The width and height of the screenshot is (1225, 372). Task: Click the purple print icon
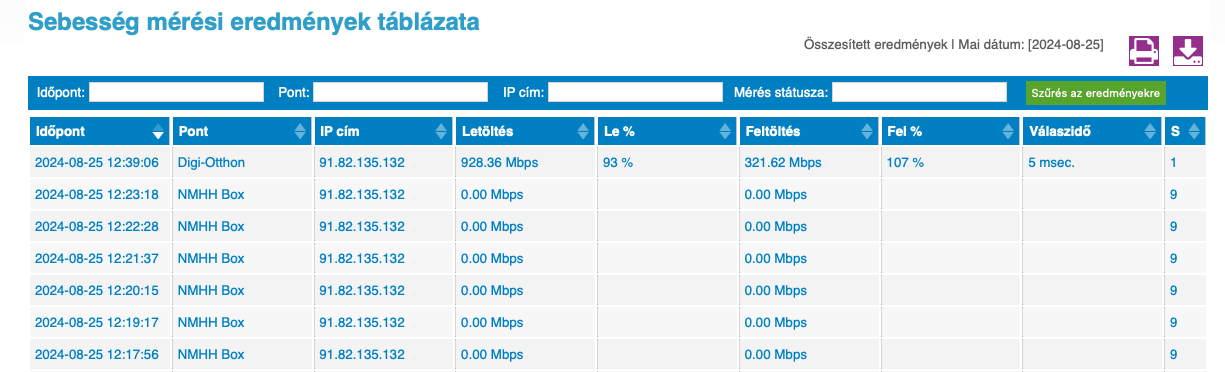1144,50
